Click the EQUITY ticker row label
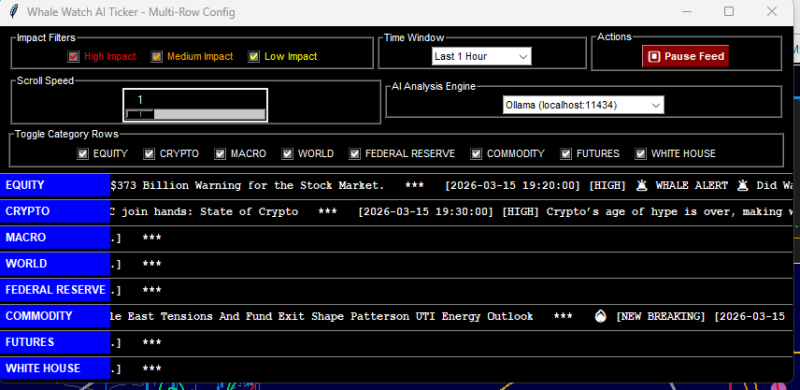800x390 pixels. coord(55,185)
